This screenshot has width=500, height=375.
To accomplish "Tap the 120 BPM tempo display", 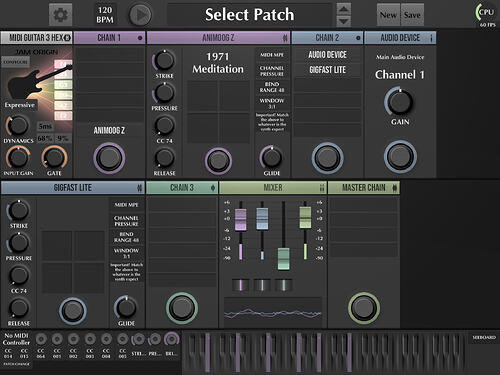I will tap(105, 15).
